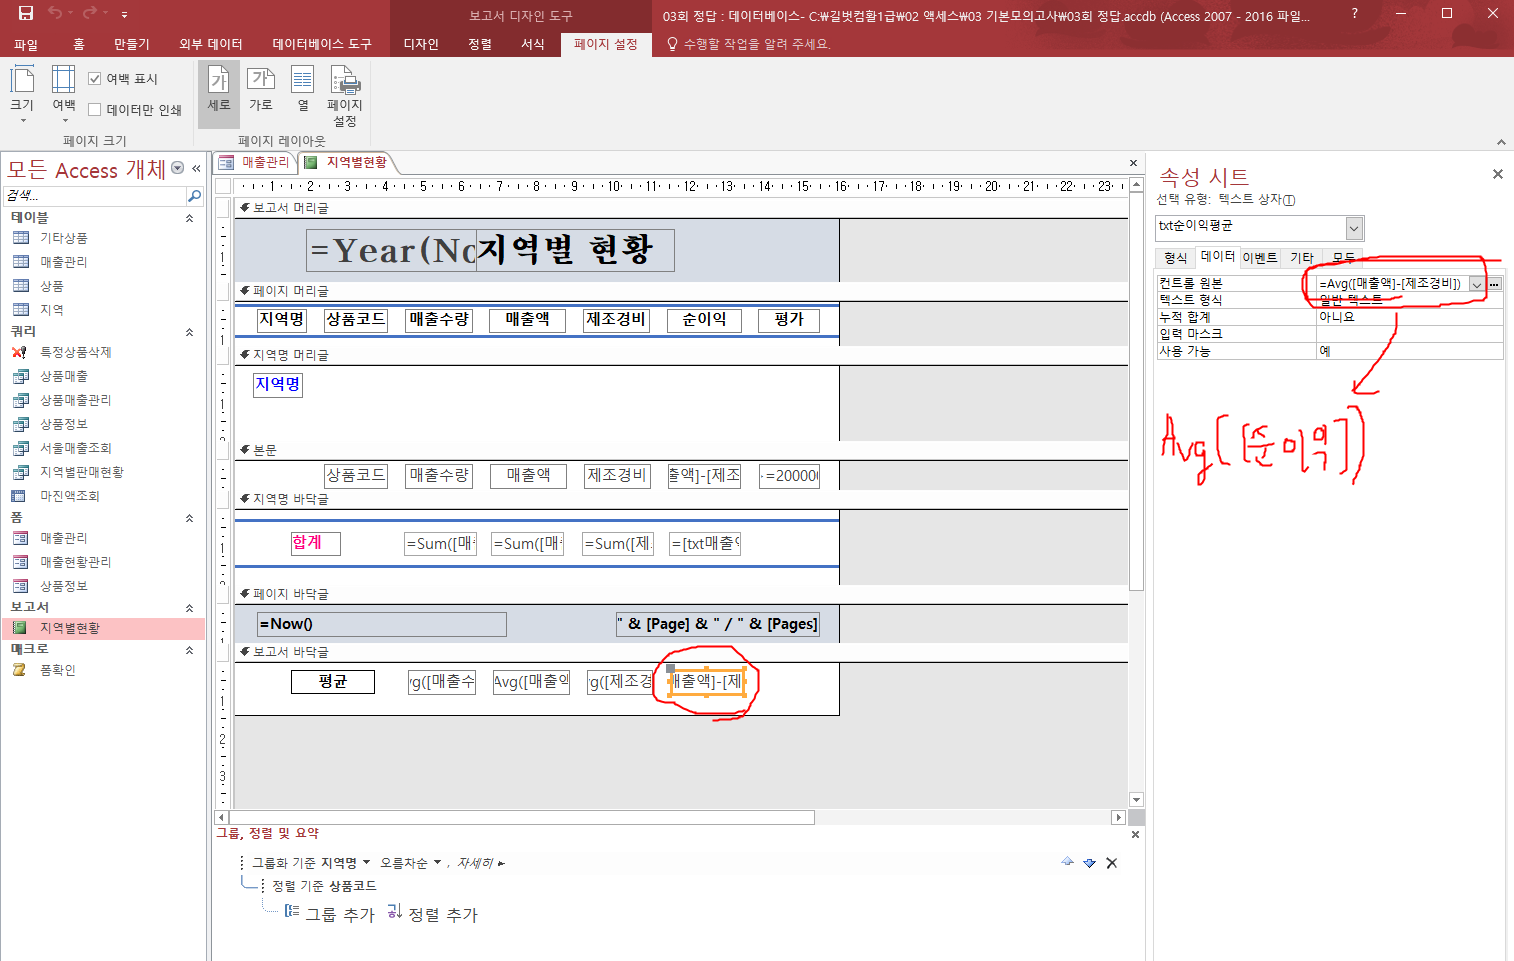Open txt순이익평균 object selector dropdown

[x=1353, y=228]
